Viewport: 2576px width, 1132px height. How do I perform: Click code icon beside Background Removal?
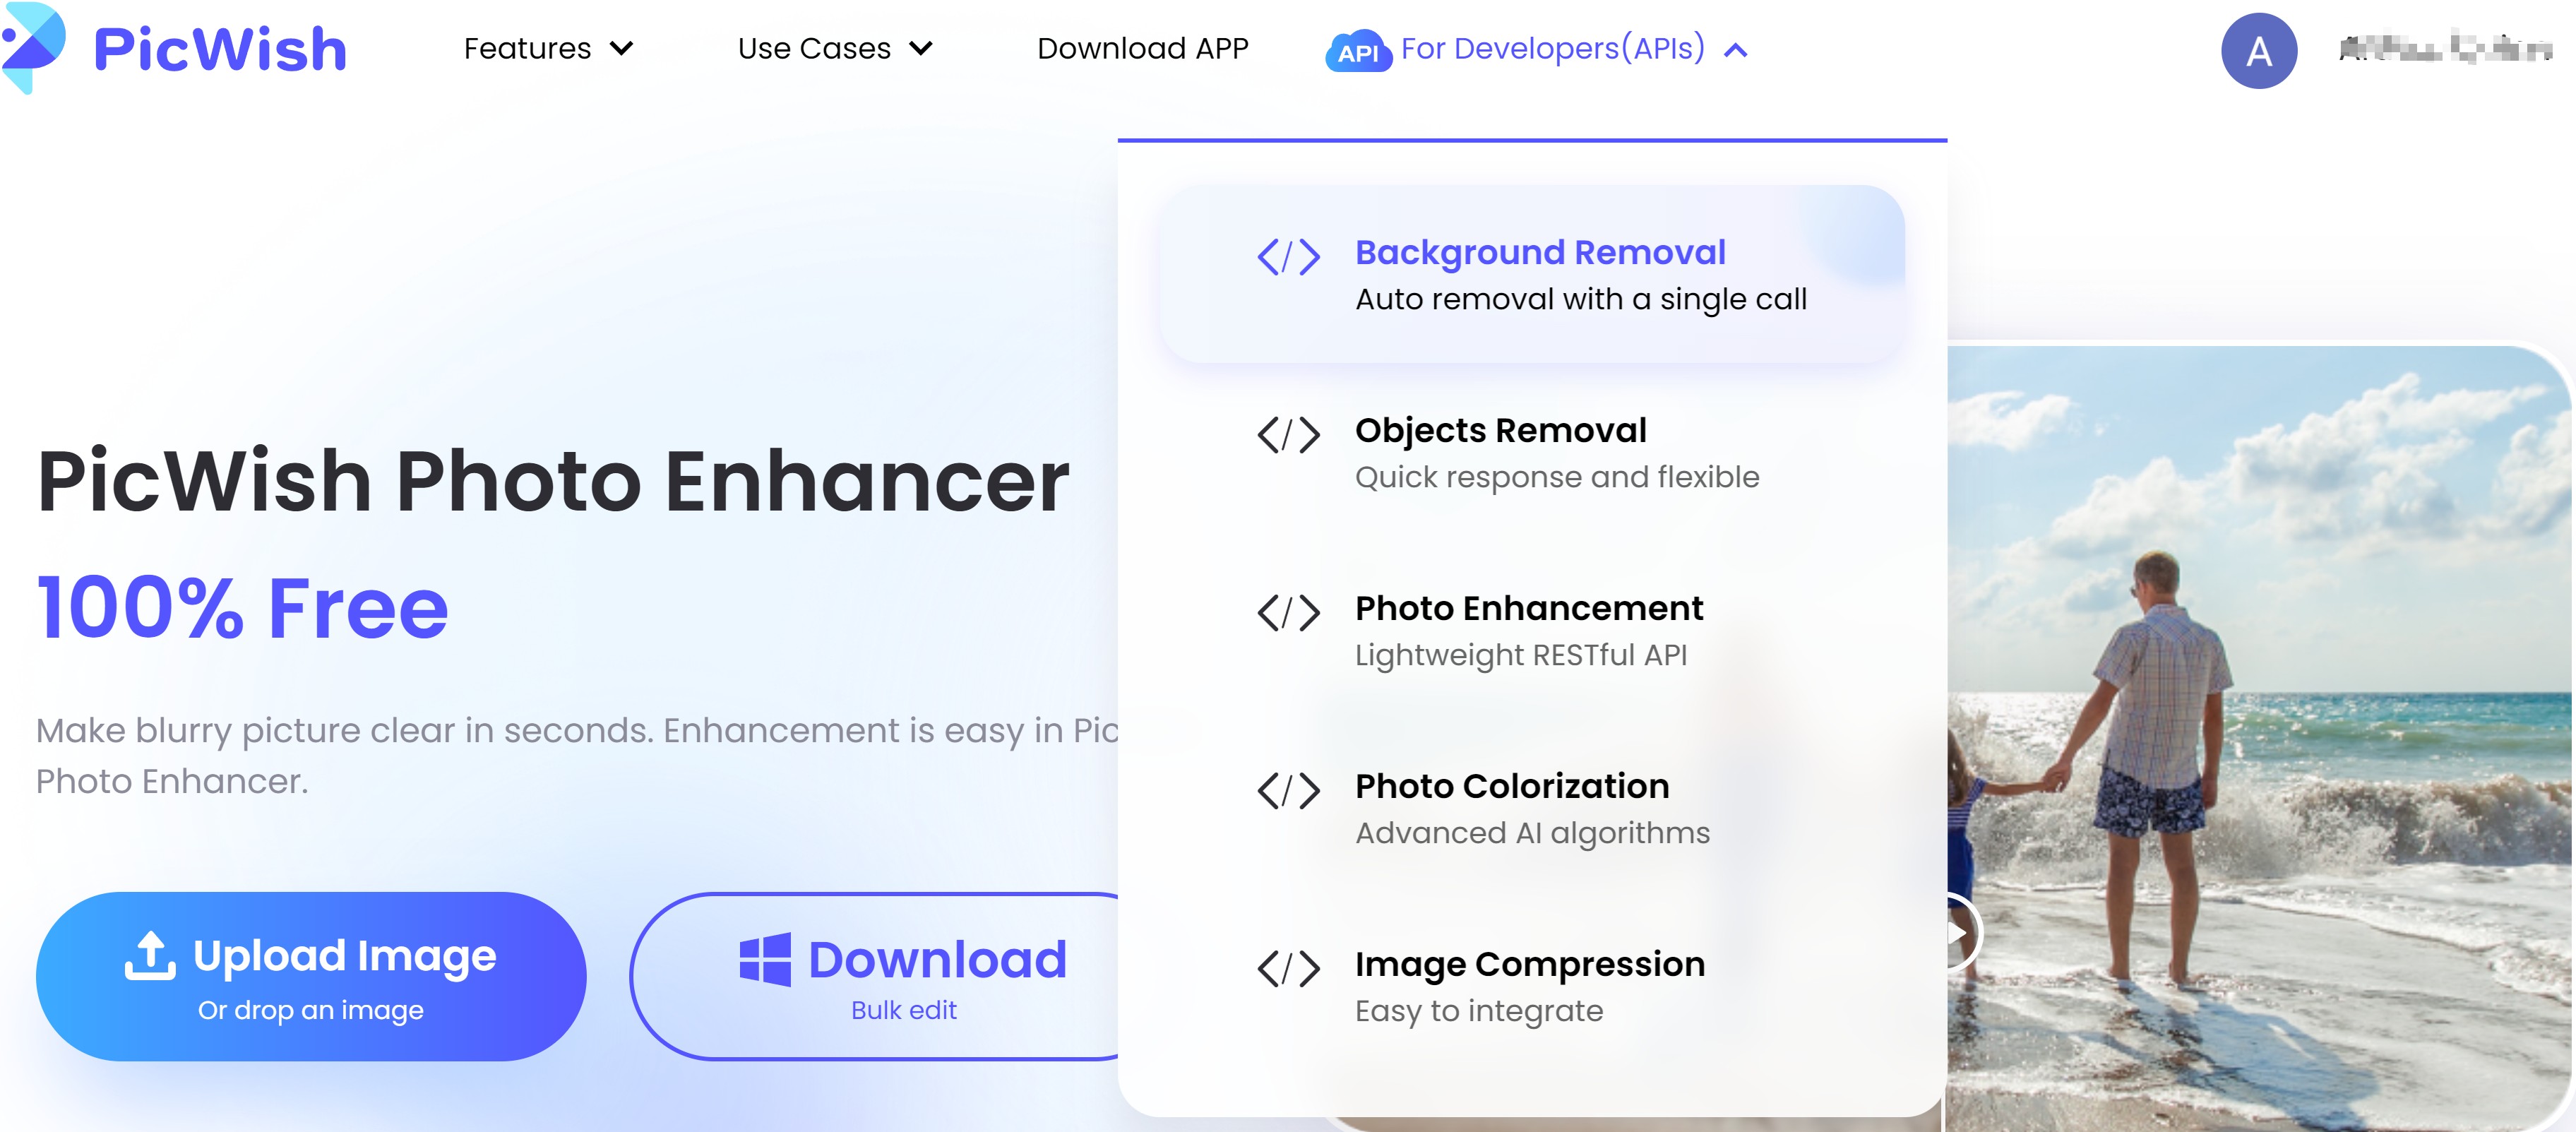pos(1288,257)
